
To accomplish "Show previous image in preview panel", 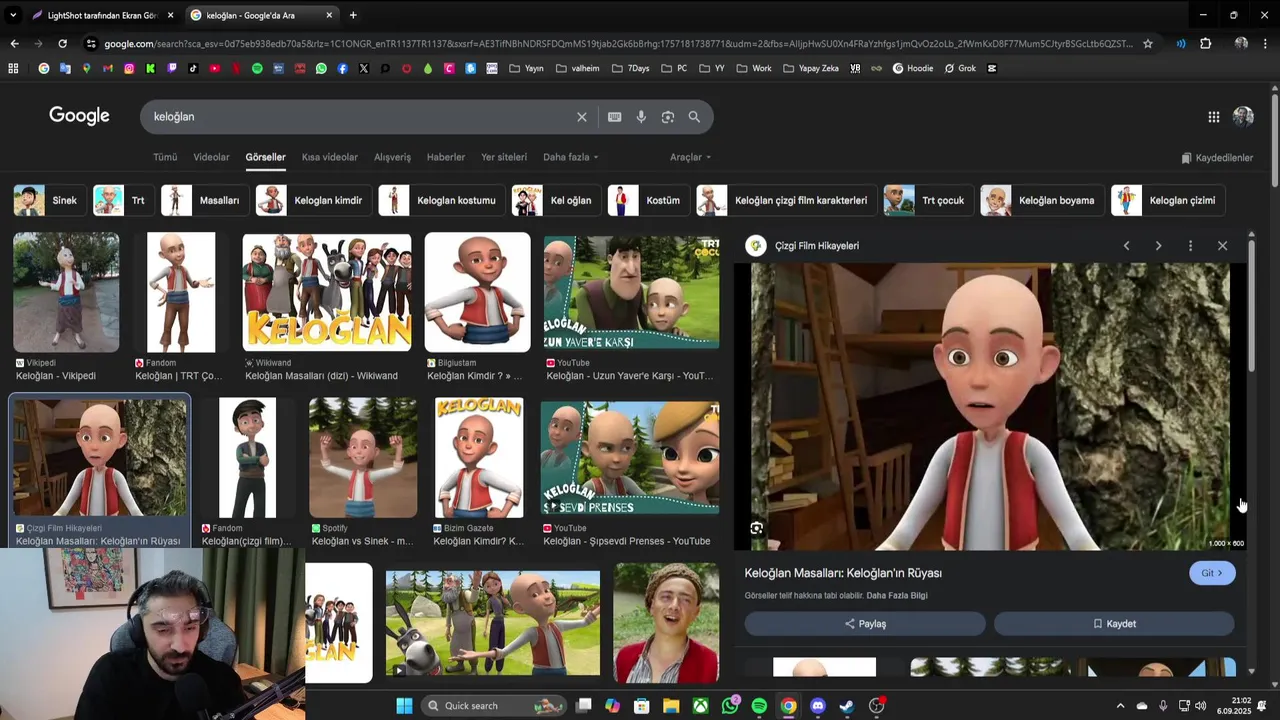I will point(1126,246).
